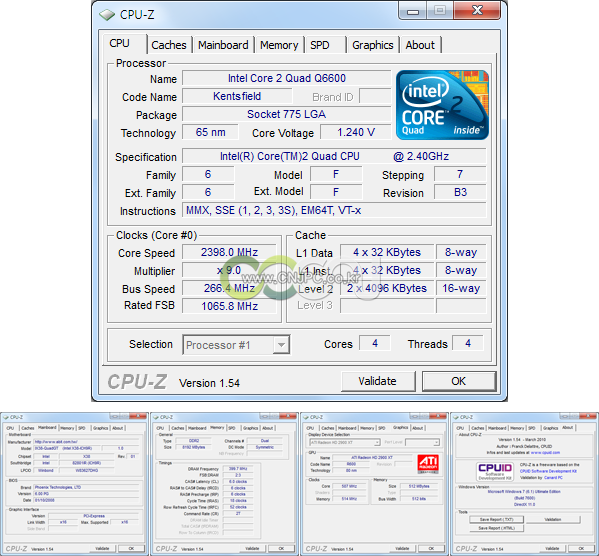Click Caches tab in the Mainboard window

tap(28, 428)
